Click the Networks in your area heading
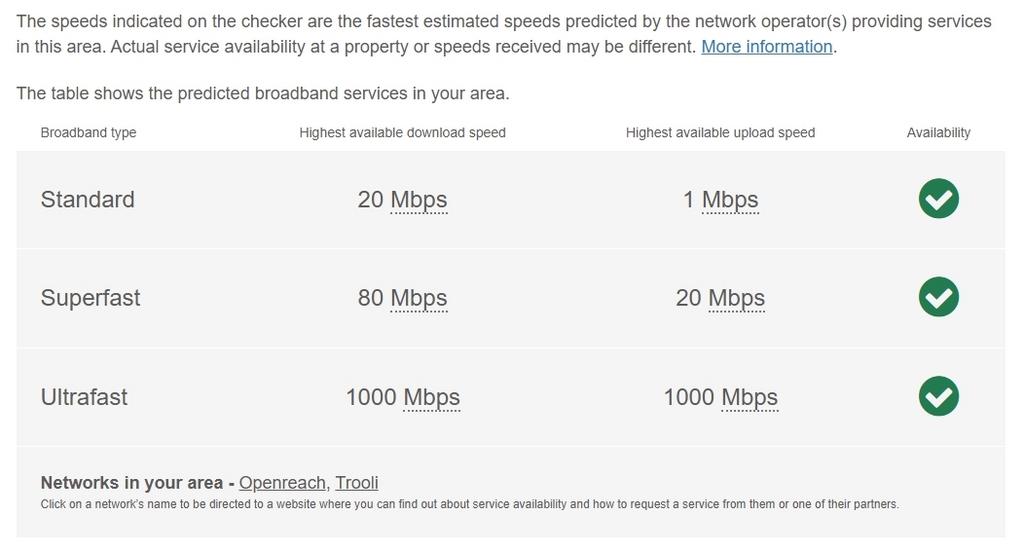Image resolution: width=1024 pixels, height=552 pixels. pyautogui.click(x=131, y=483)
